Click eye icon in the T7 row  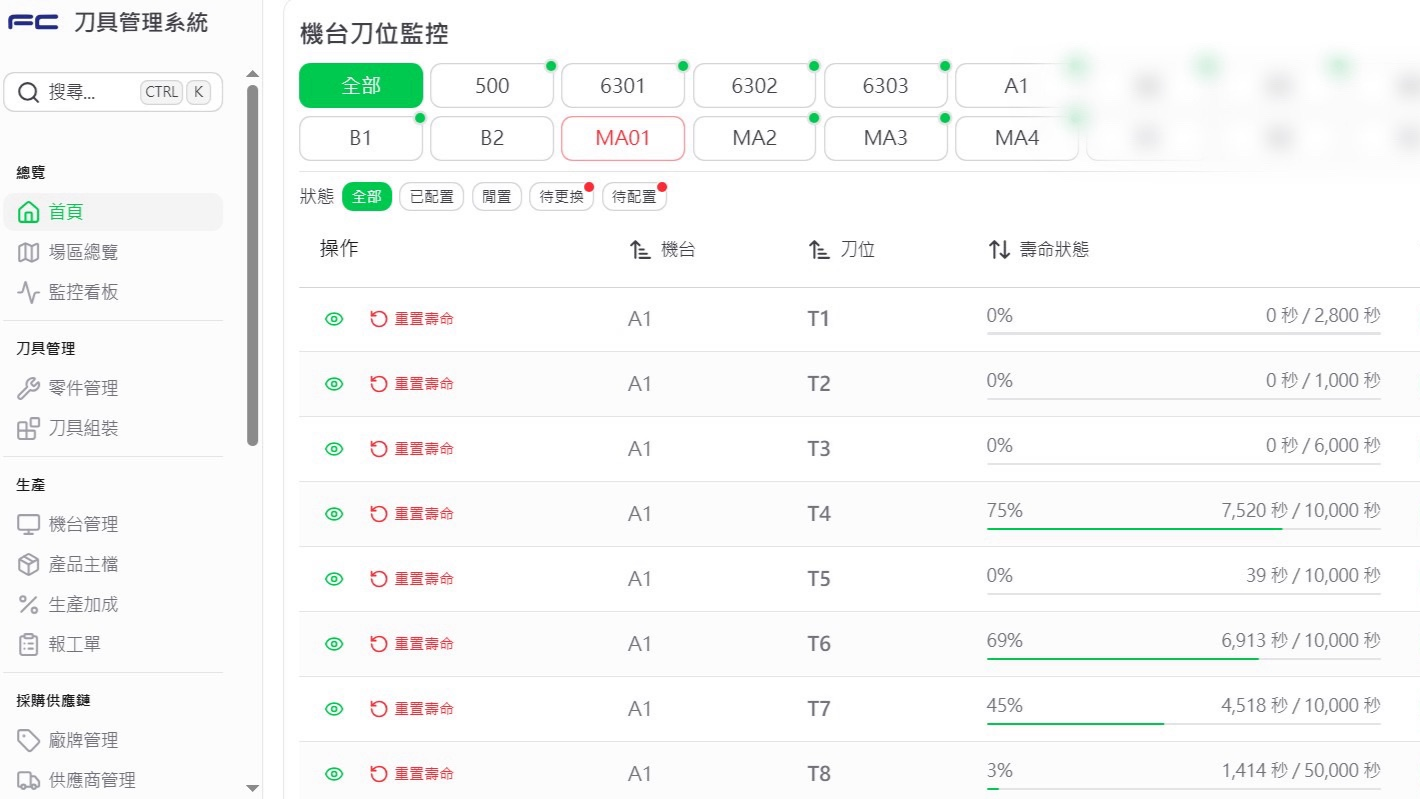[334, 709]
